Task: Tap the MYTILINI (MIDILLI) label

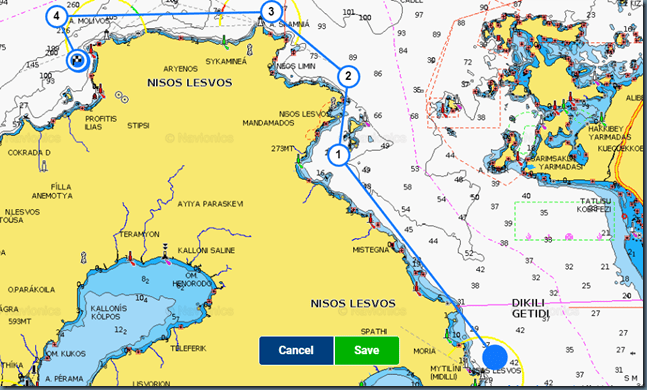Action: (445, 373)
